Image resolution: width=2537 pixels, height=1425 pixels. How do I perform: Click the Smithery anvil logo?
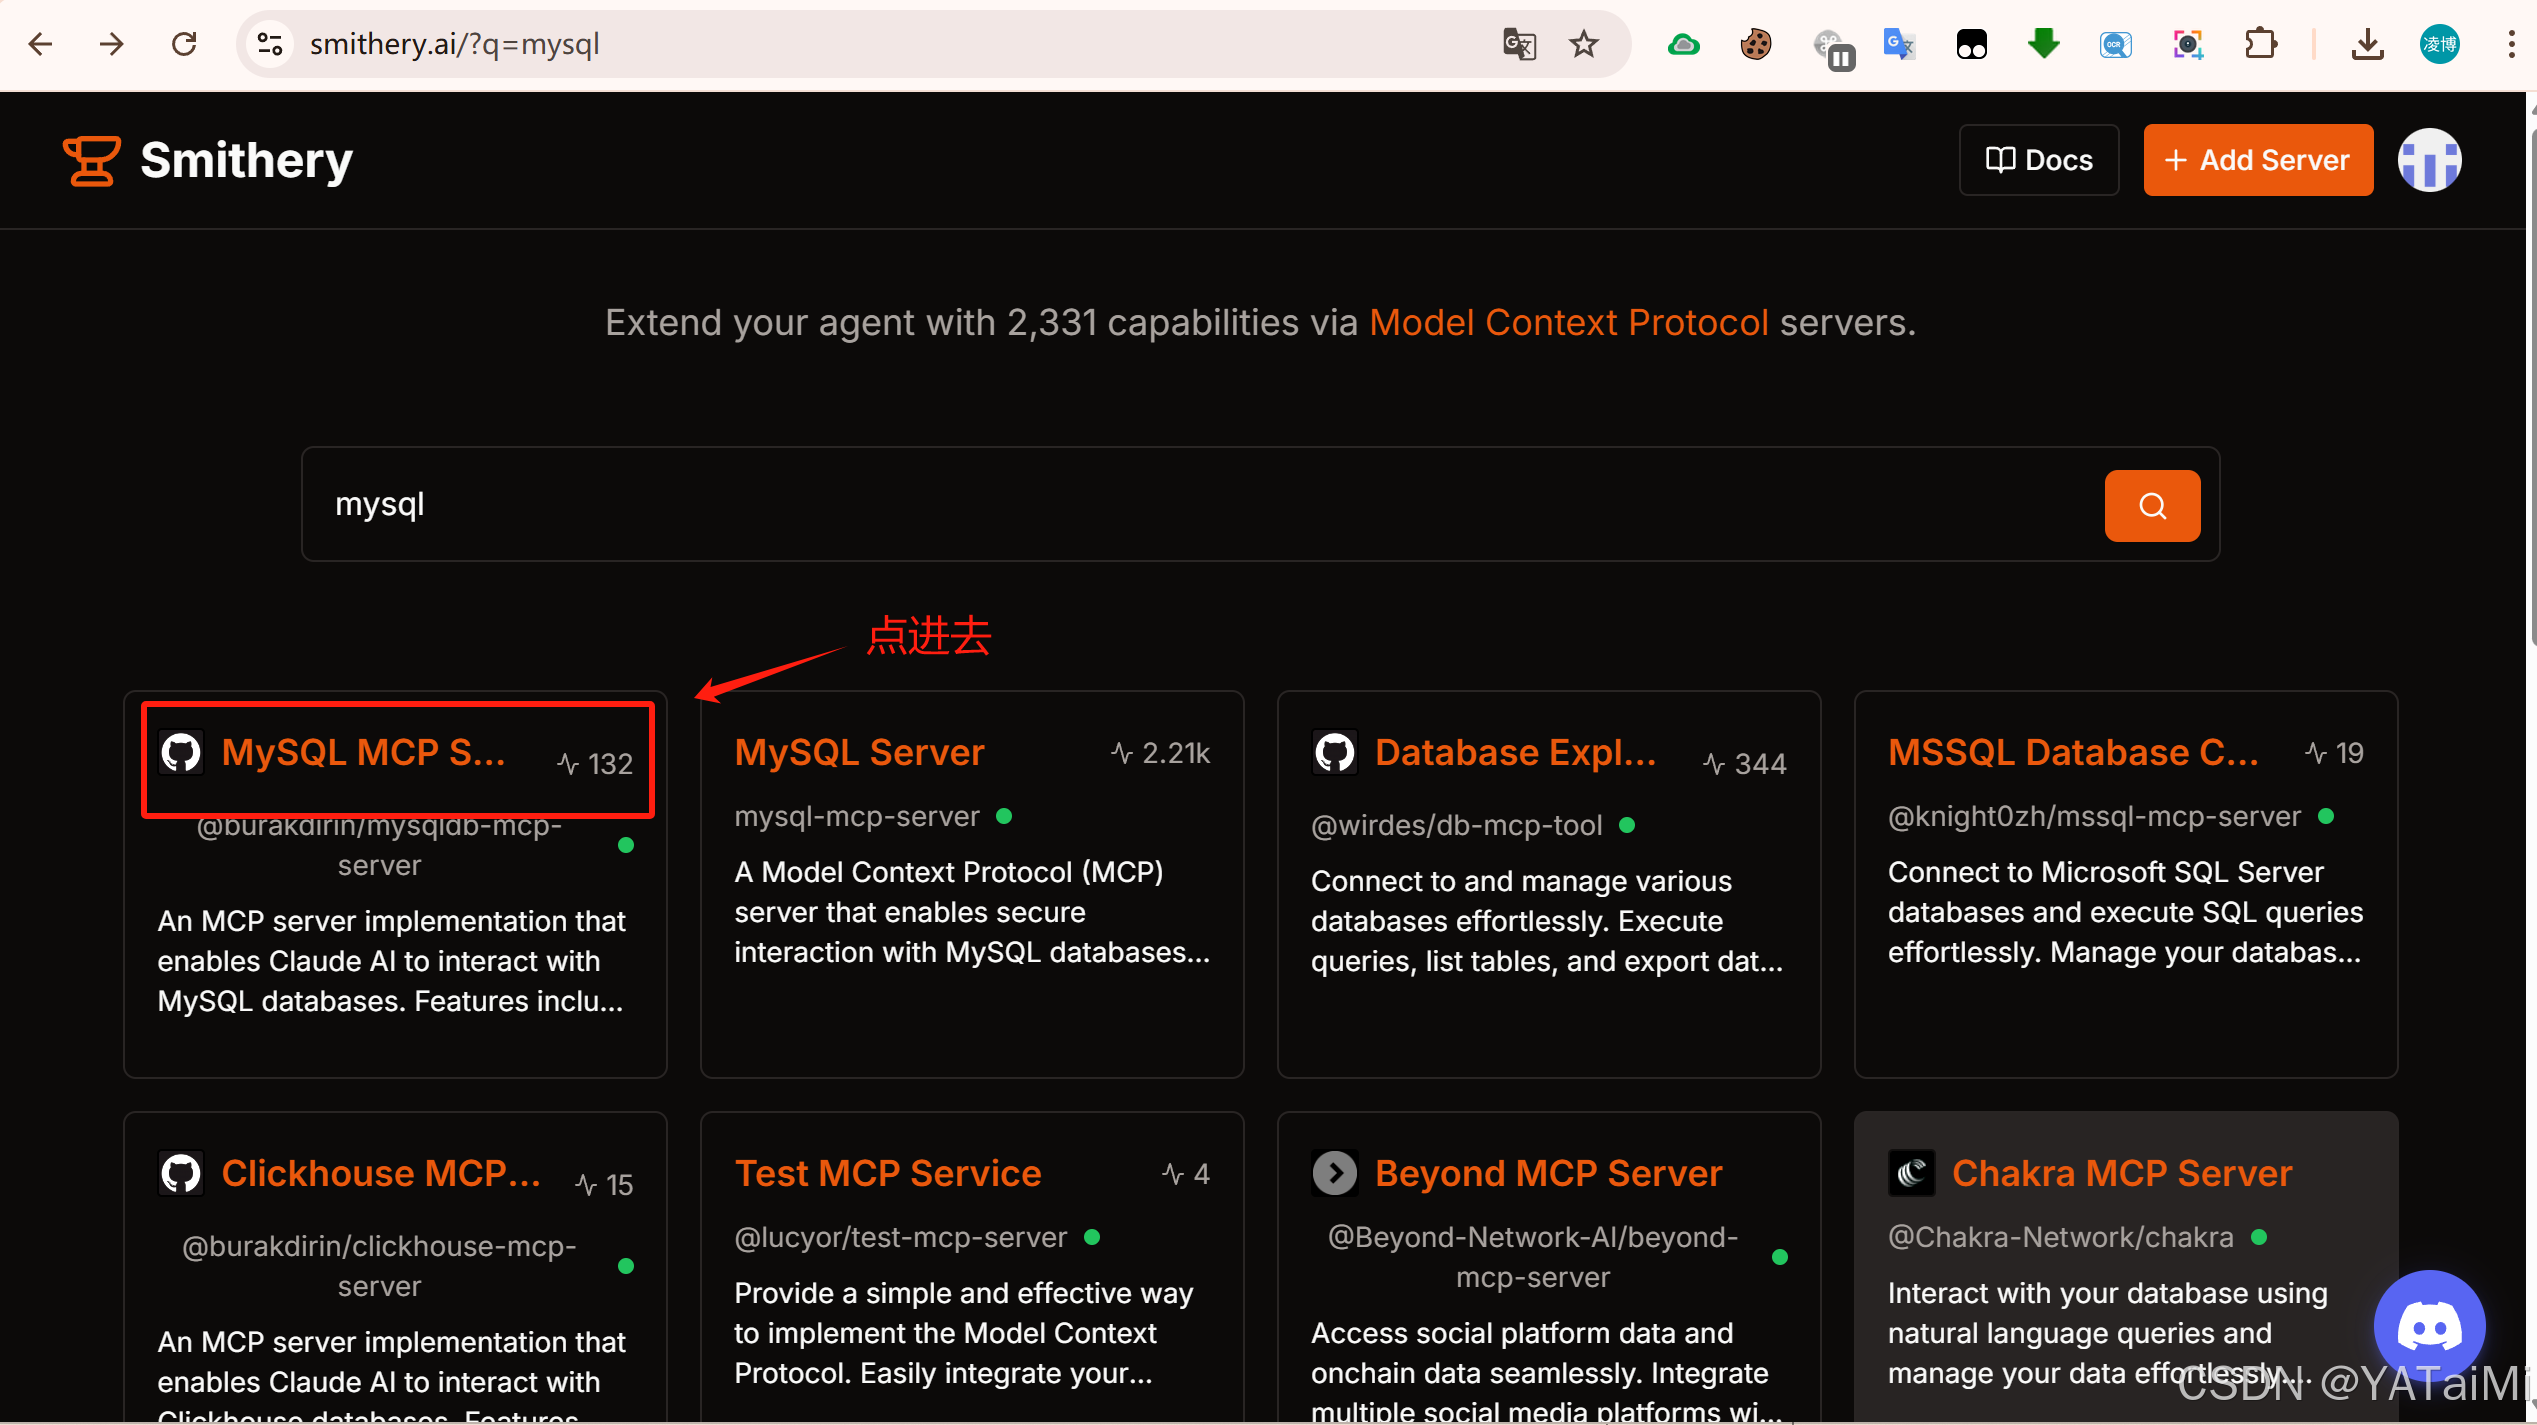(x=91, y=161)
